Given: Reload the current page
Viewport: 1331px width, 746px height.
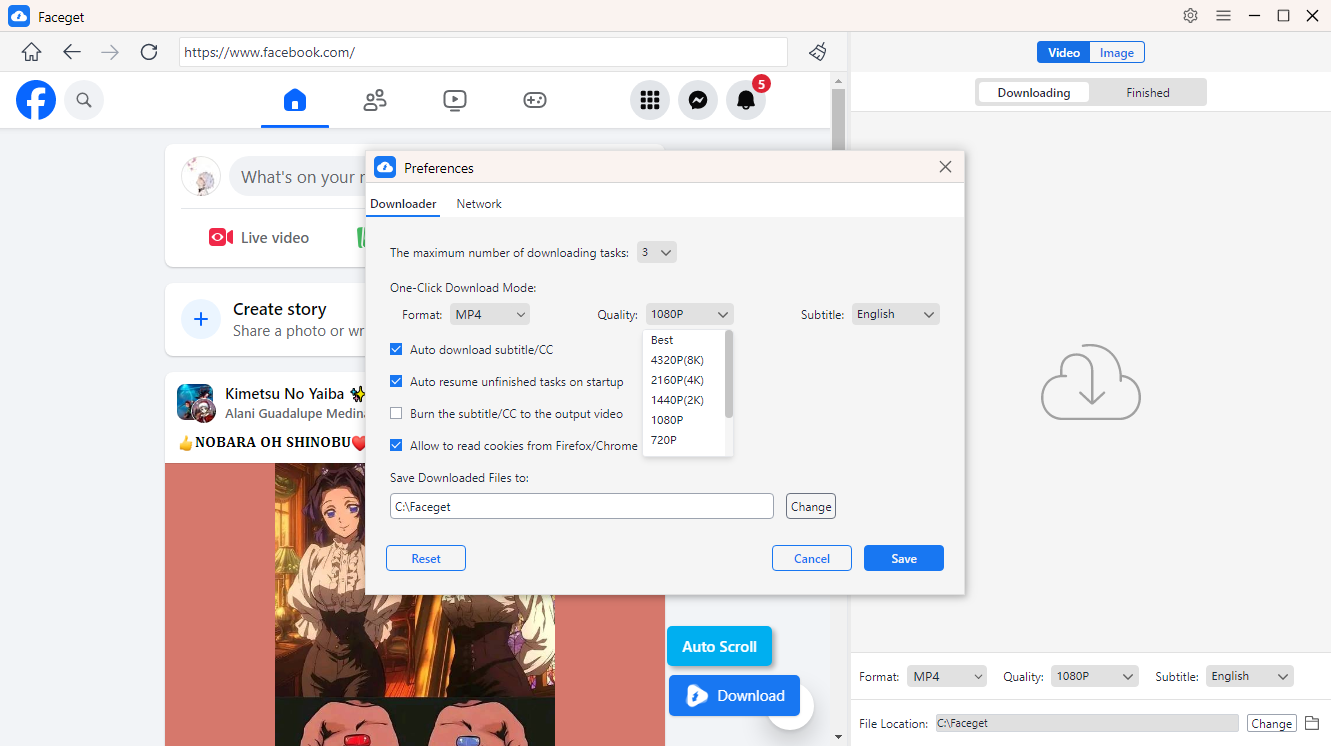Looking at the screenshot, I should tap(149, 52).
